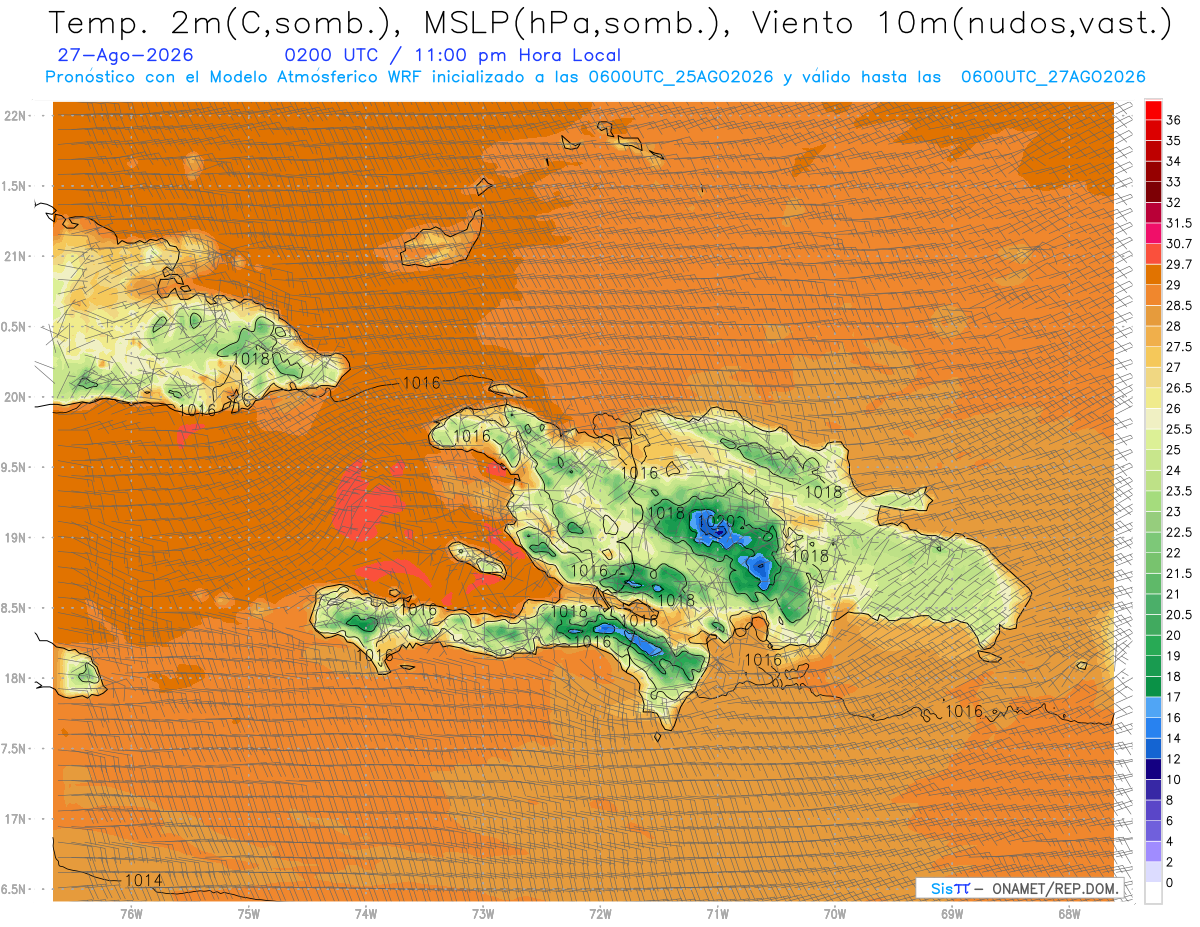This screenshot has height=927, width=1200.
Task: Click the initialization time "0600UTC_25AGO2026"
Action: click(x=681, y=77)
